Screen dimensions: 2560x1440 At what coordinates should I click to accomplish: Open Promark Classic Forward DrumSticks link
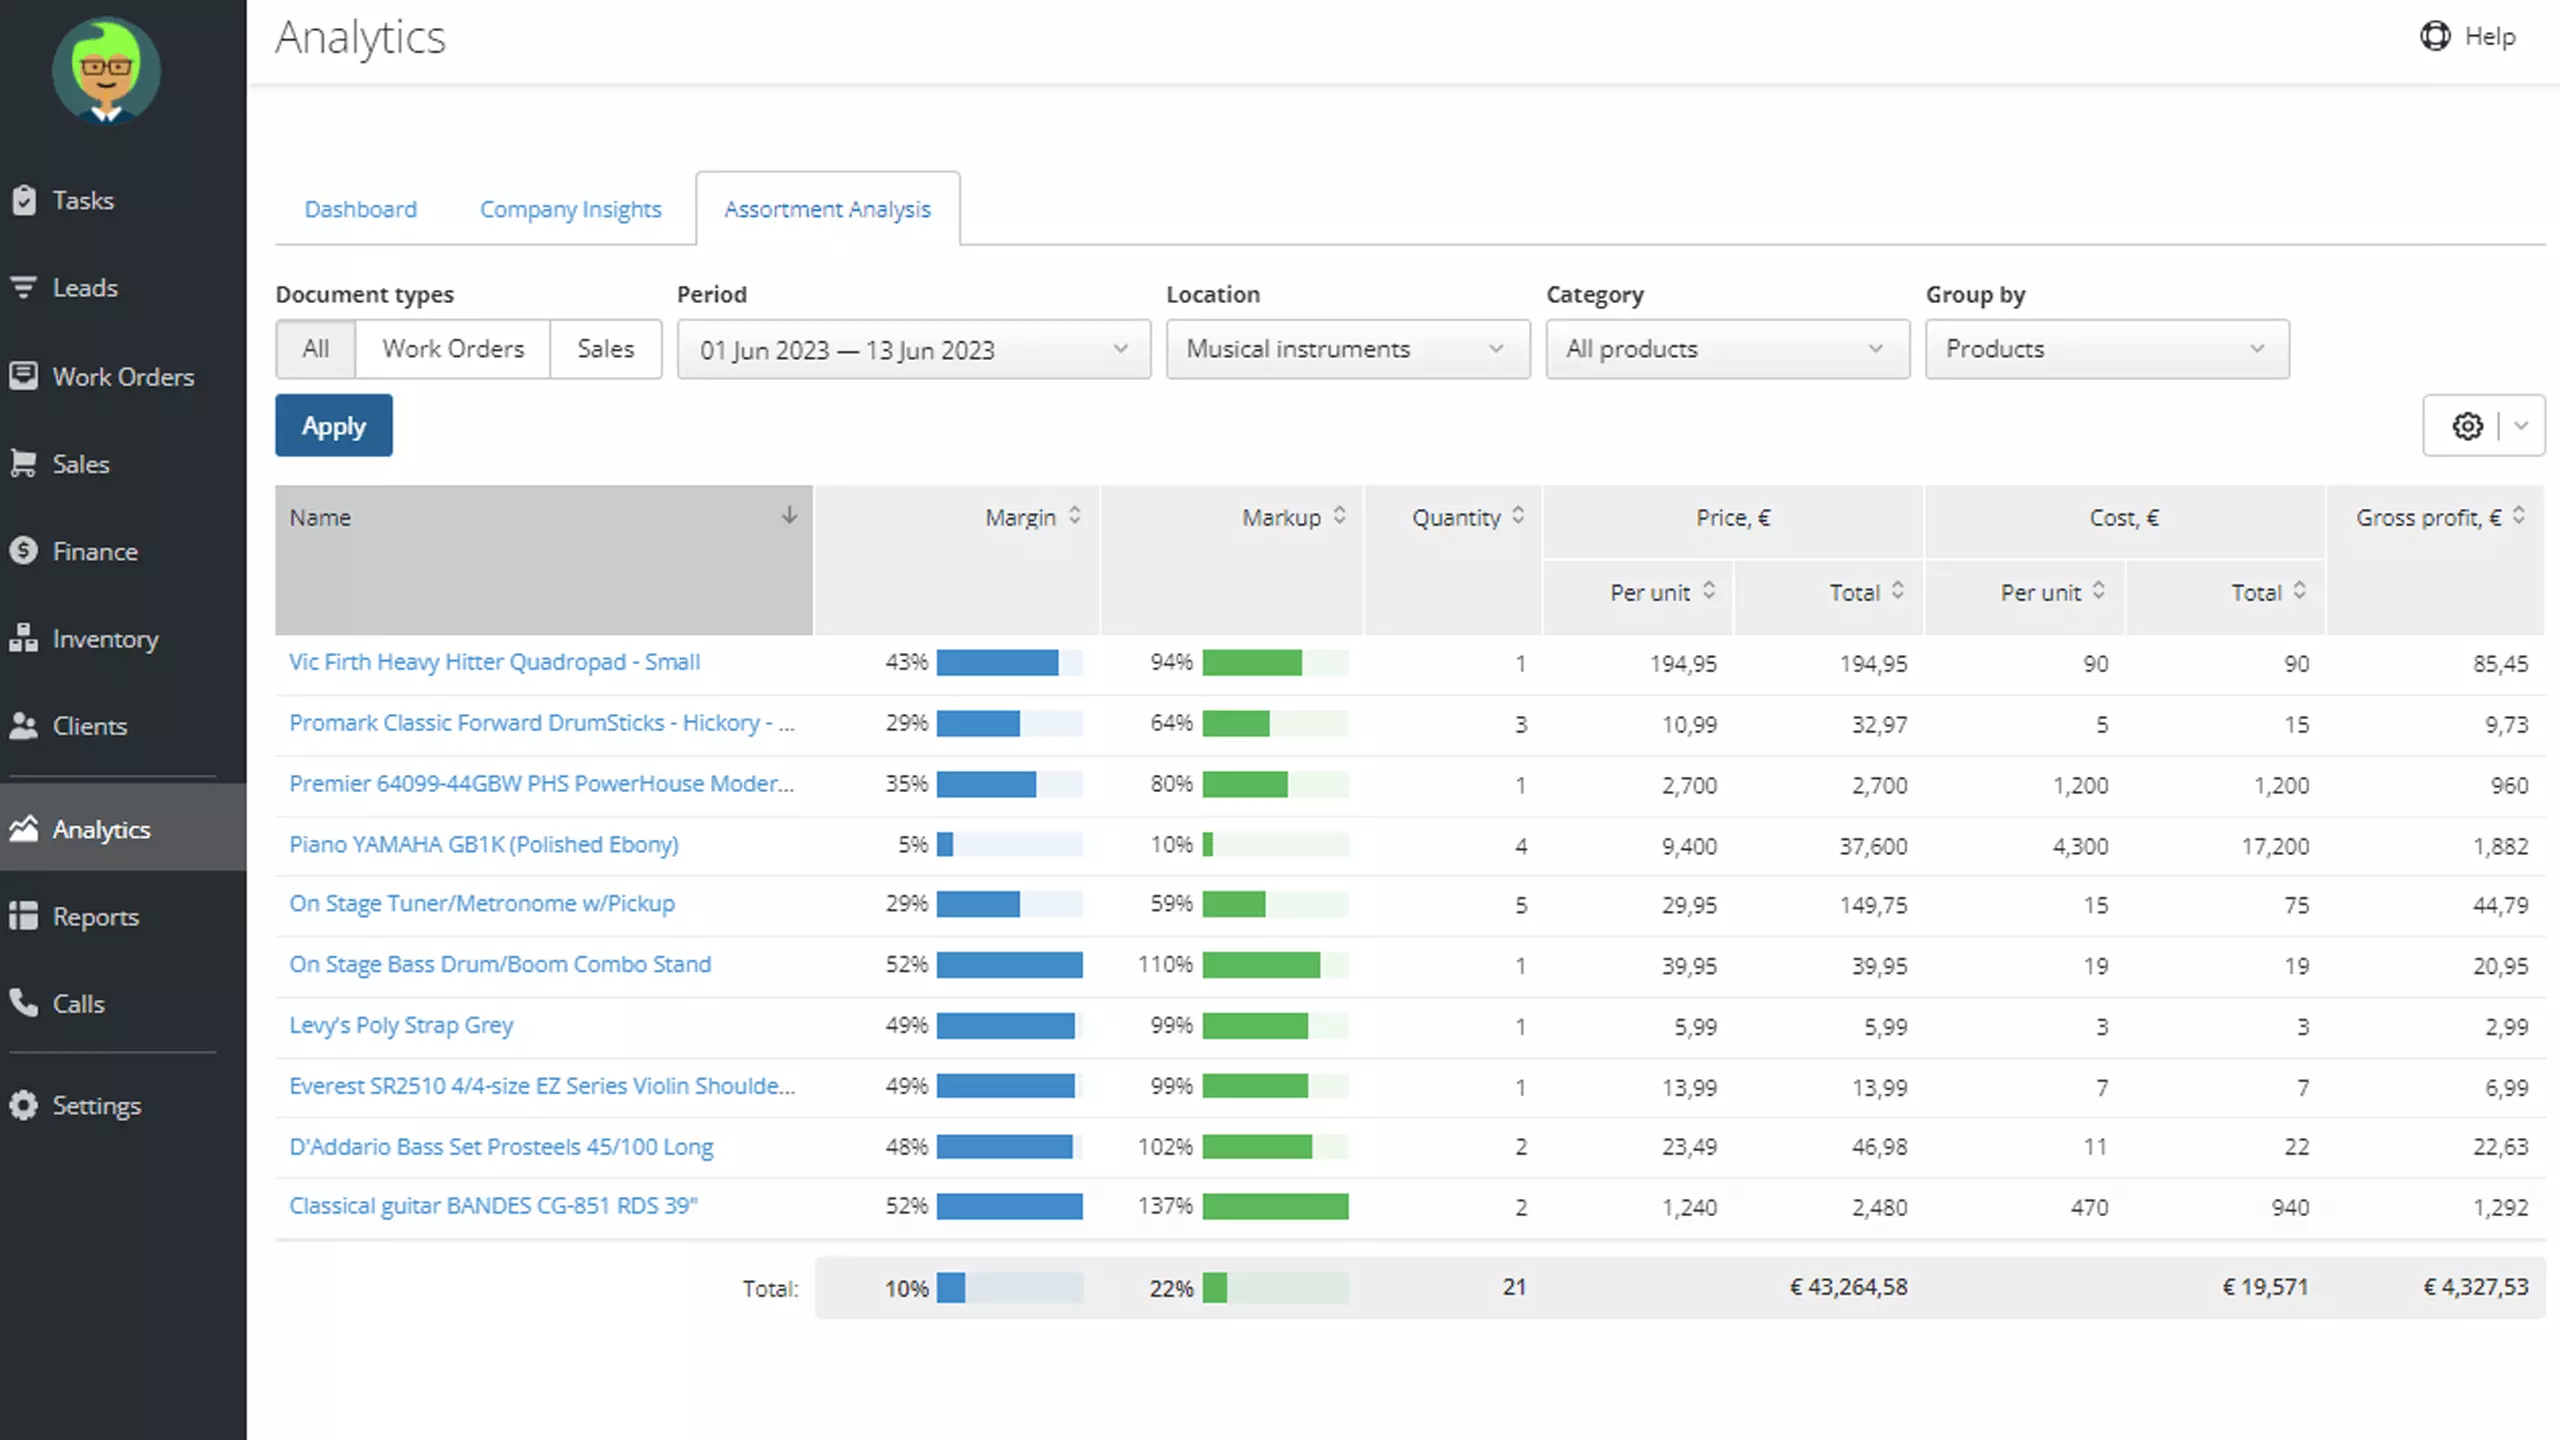[542, 723]
